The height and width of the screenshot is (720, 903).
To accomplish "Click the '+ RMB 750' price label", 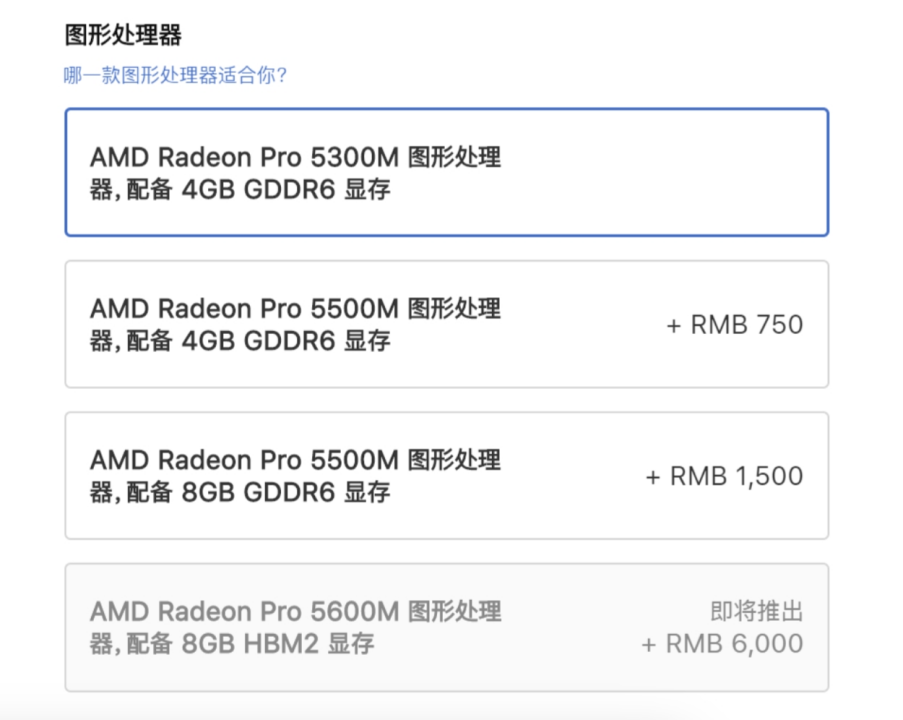I will tap(735, 325).
